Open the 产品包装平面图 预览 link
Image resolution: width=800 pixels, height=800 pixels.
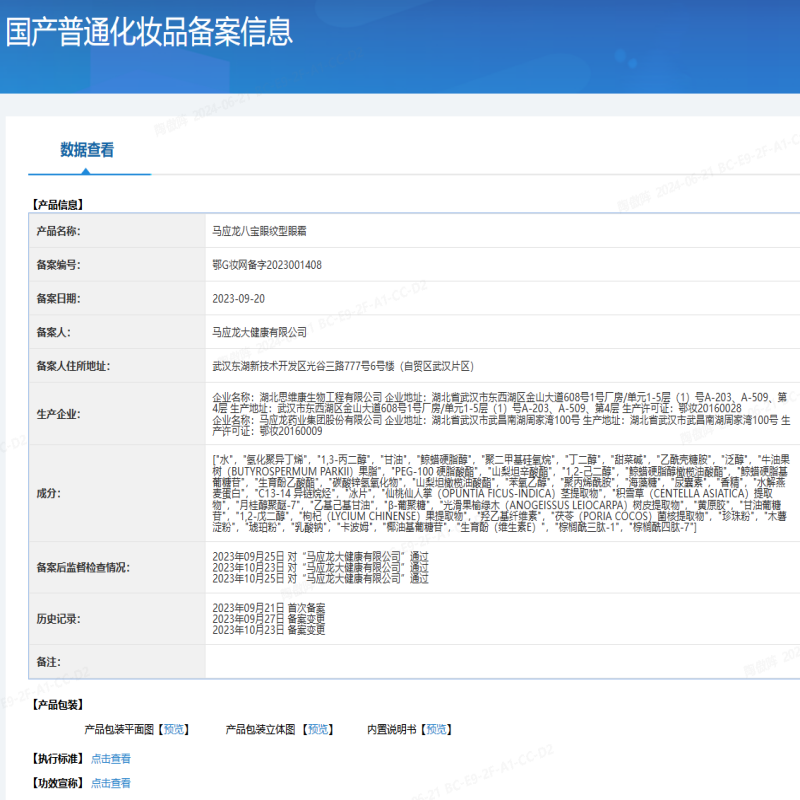[172, 728]
